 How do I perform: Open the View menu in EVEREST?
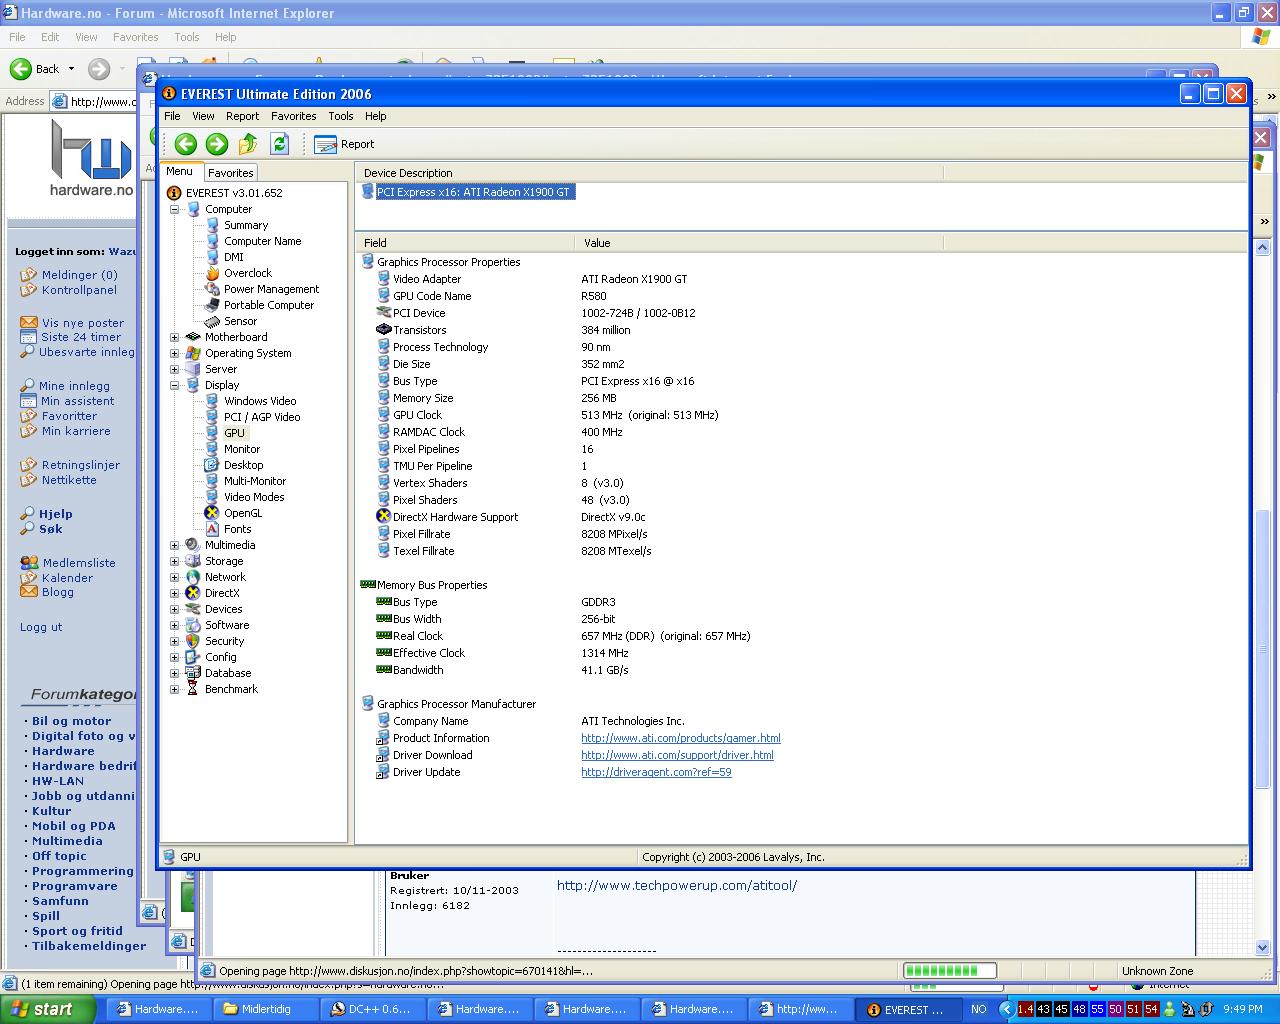click(x=203, y=116)
